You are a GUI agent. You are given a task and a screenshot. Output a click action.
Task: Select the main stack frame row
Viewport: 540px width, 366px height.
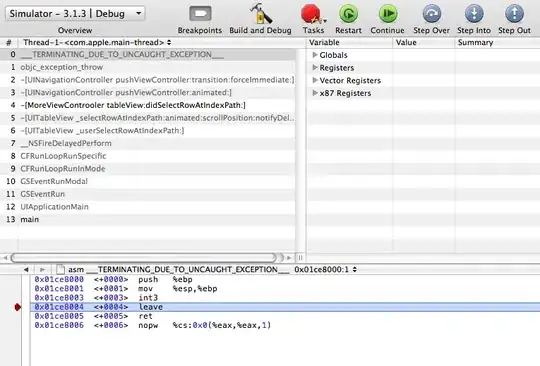147,220
